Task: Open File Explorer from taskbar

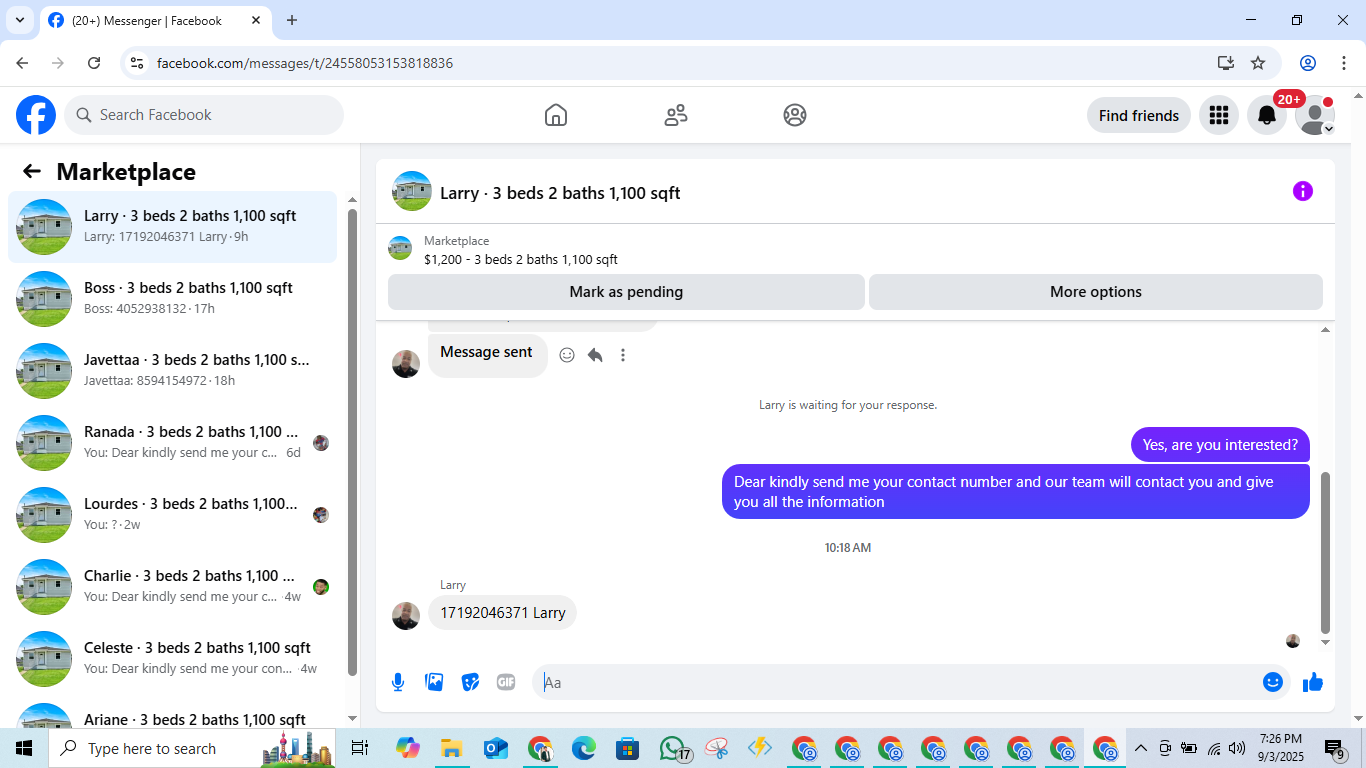Action: [451, 748]
